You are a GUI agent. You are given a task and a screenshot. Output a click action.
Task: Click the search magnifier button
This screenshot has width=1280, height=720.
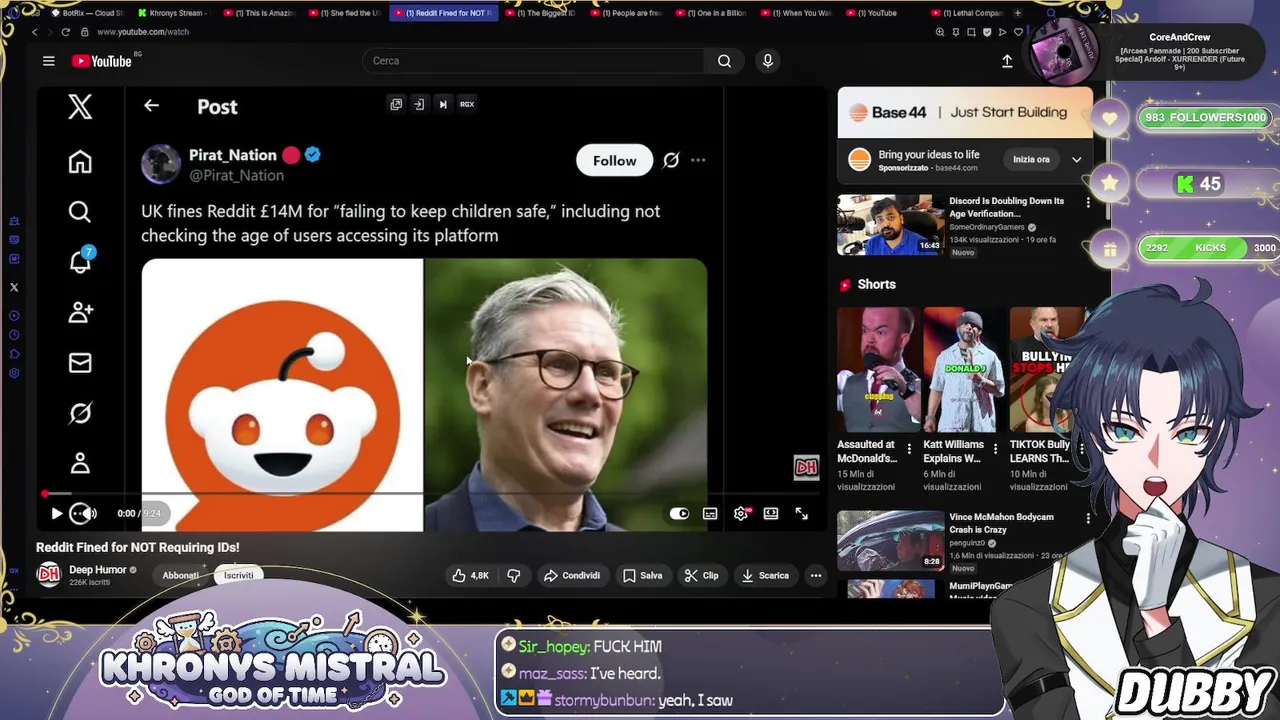724,61
